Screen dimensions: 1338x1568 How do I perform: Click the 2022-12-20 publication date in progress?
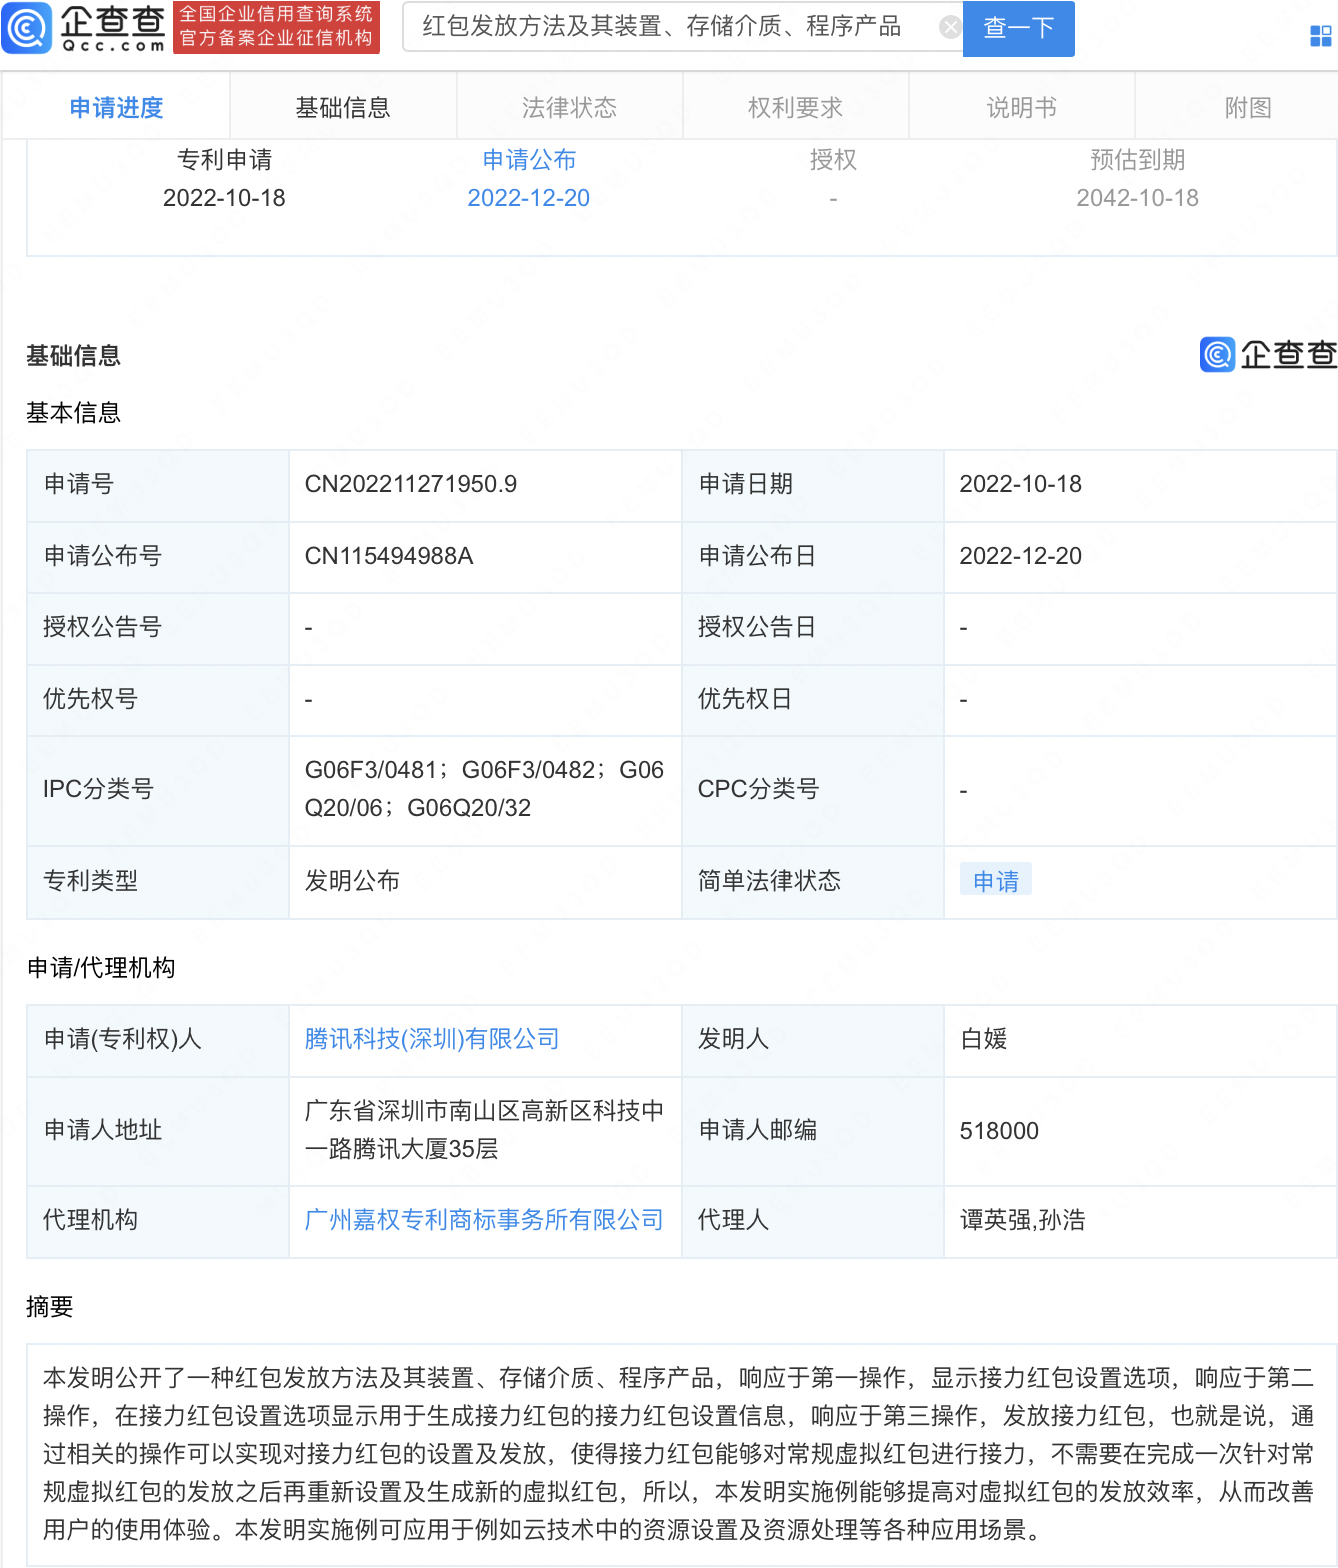click(x=528, y=198)
